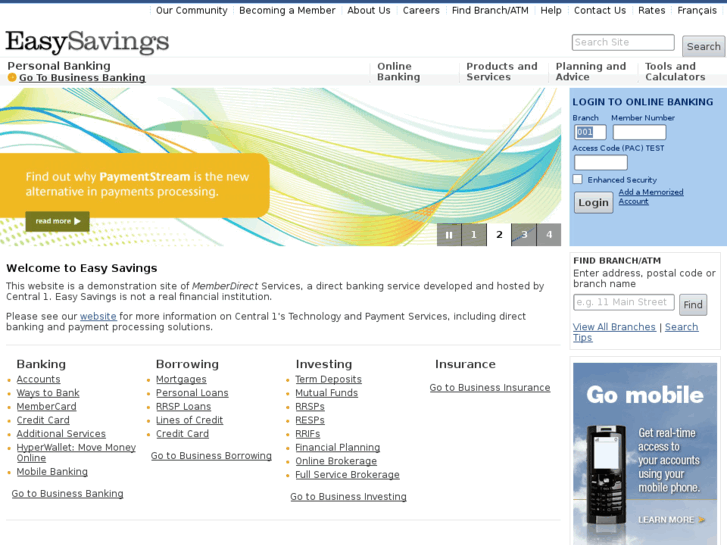727x545 pixels.
Task: Focus the Member Number field
Action: (x=639, y=132)
